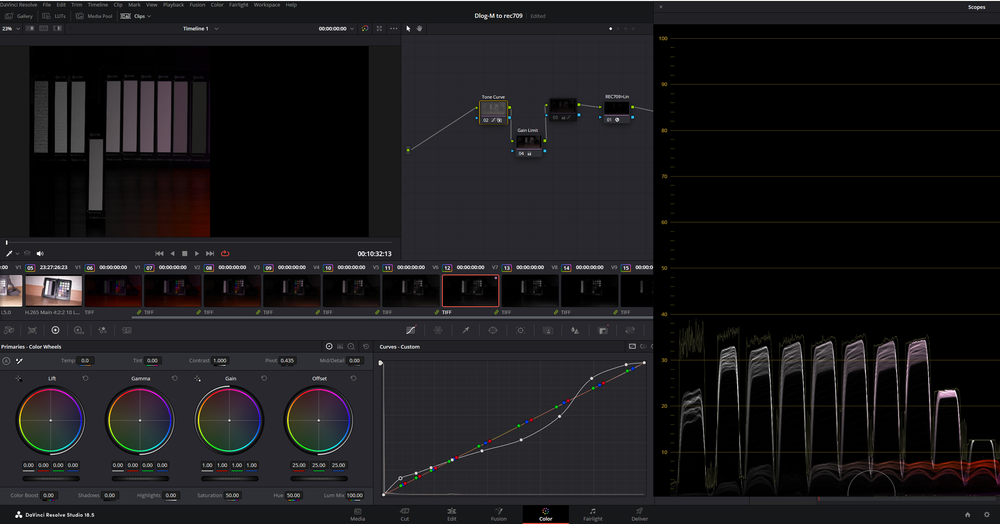Toggle Auto Balance A button
The width and height of the screenshot is (1000, 524).
6,361
